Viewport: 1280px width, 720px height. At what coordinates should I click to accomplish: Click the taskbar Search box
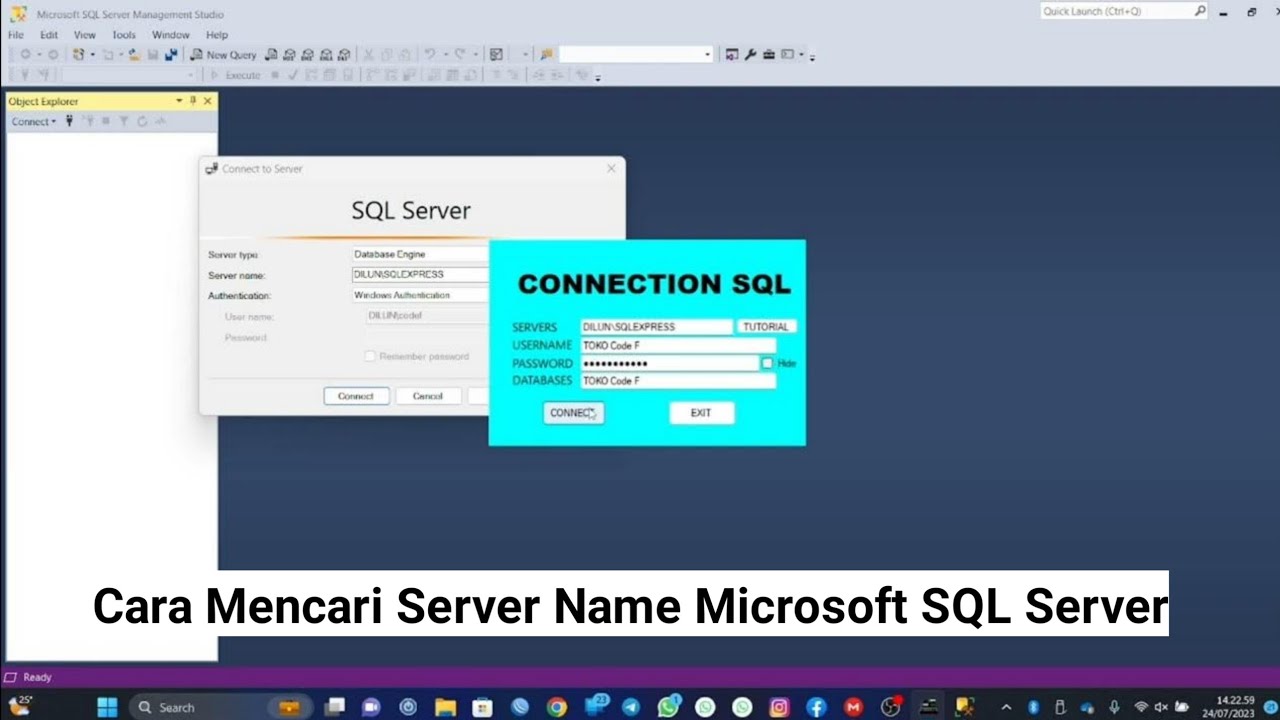(x=220, y=707)
